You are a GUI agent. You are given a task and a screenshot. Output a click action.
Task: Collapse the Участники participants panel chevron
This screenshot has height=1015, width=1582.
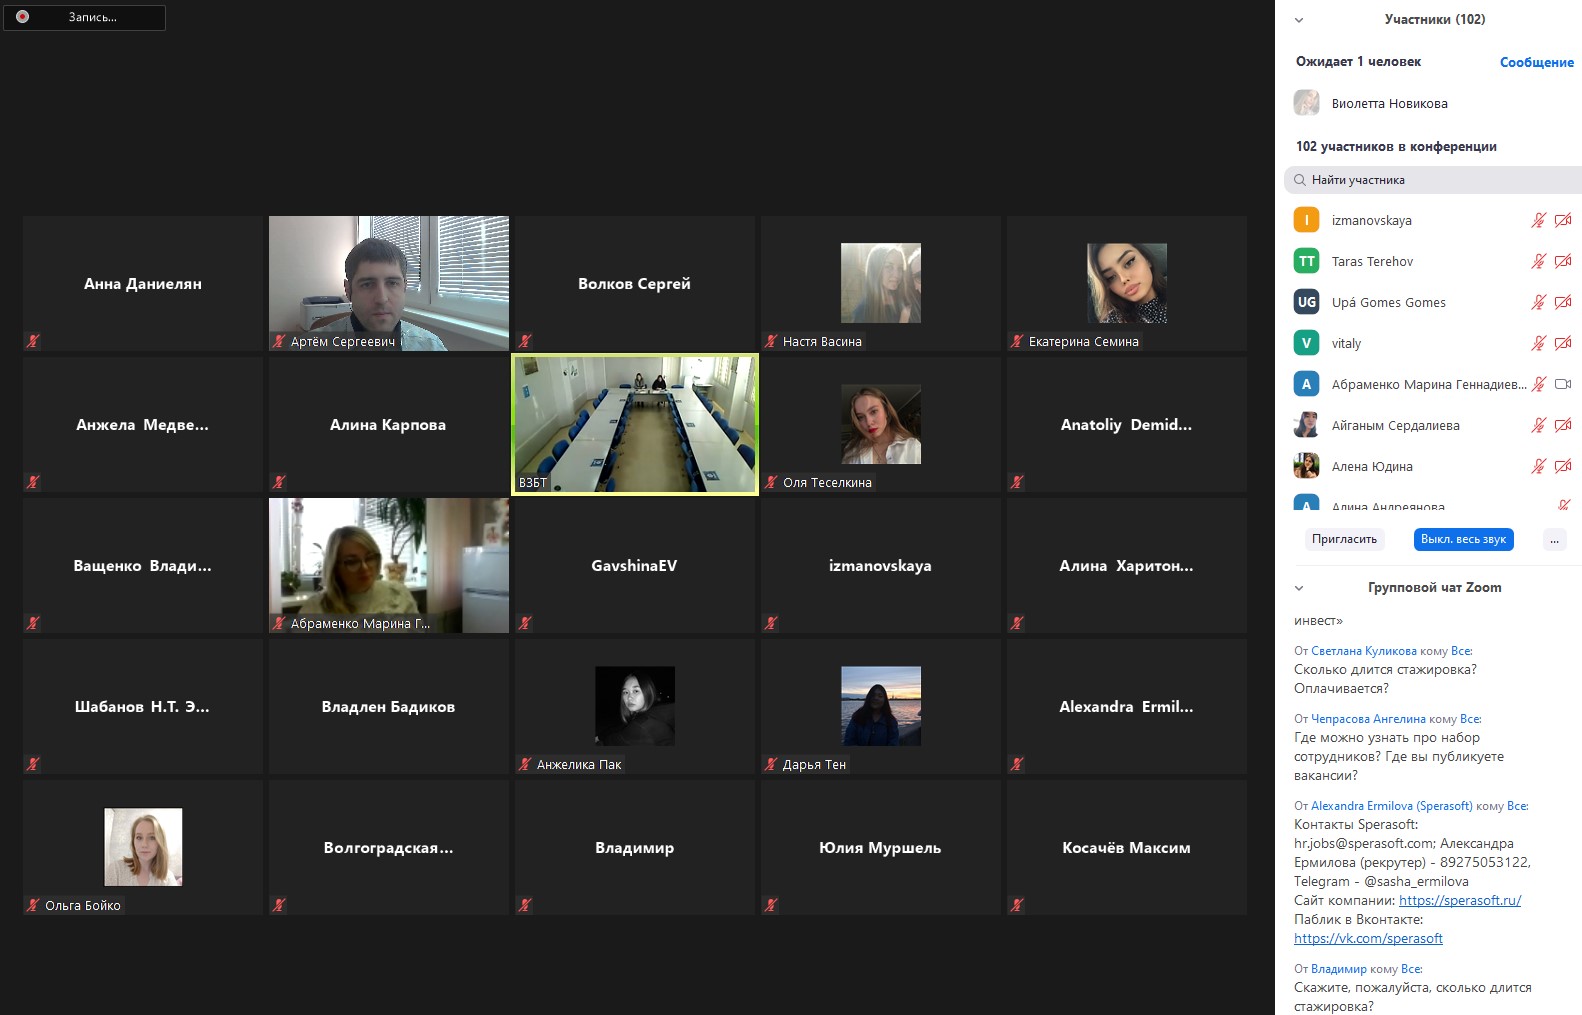click(x=1299, y=20)
